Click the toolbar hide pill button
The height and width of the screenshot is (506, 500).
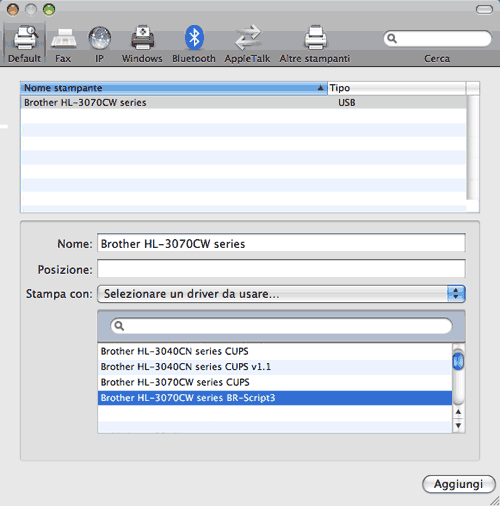pyautogui.click(x=484, y=10)
